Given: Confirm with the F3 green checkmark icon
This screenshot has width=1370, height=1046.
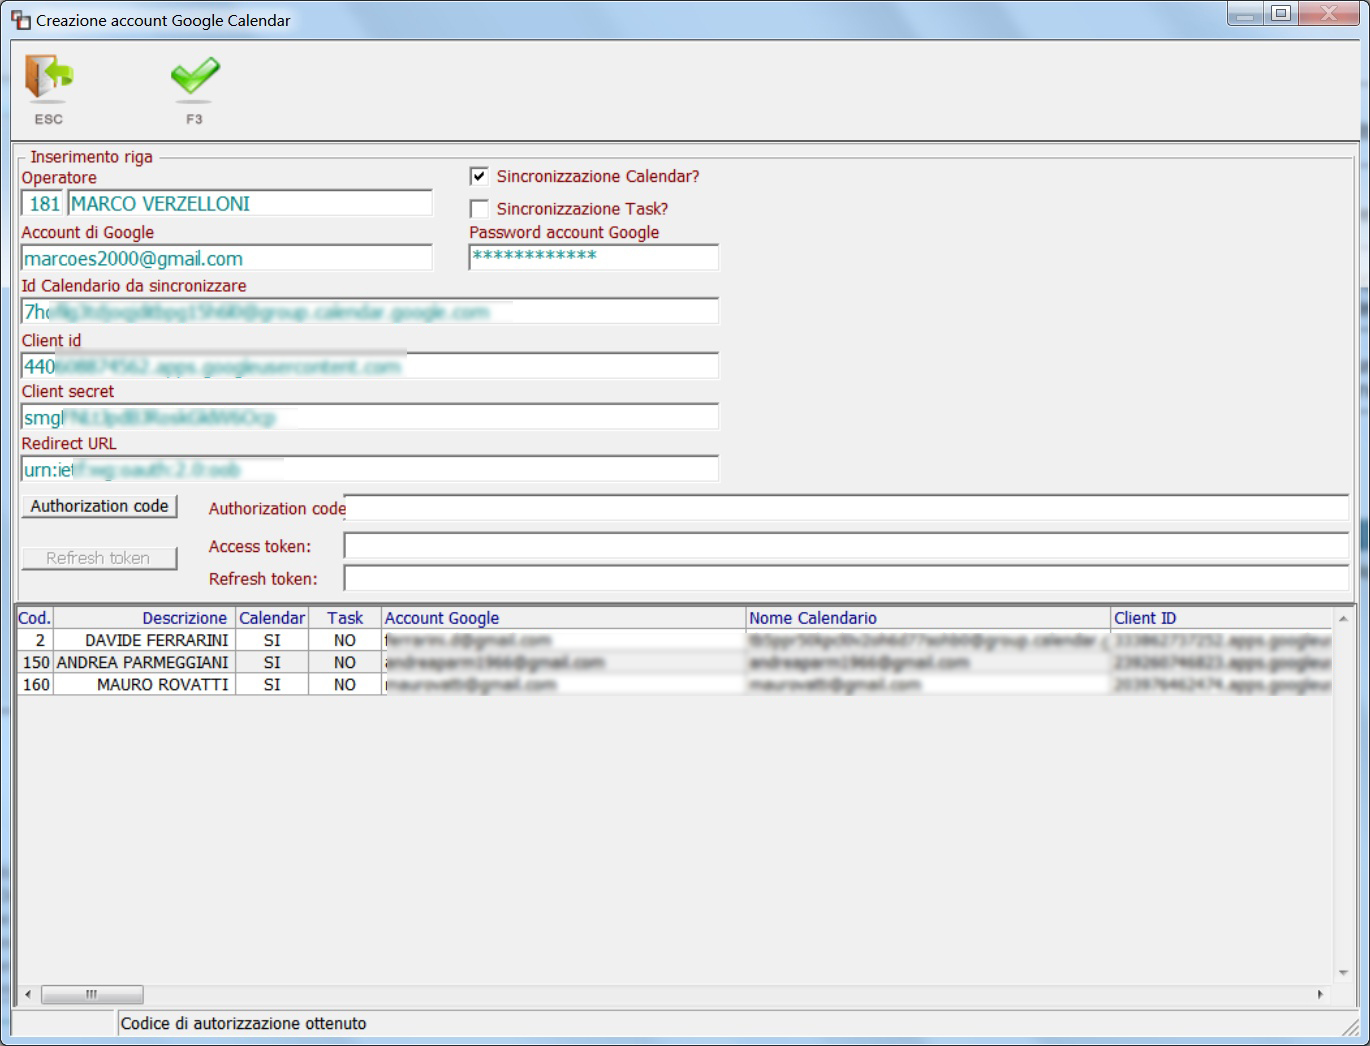Looking at the screenshot, I should [195, 78].
